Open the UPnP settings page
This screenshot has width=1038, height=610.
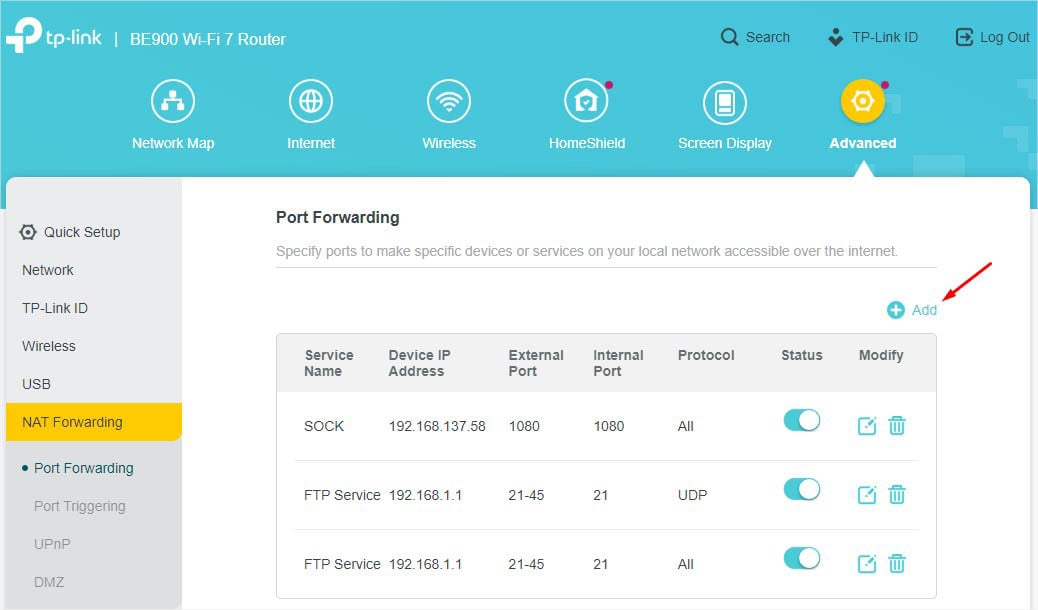51,543
